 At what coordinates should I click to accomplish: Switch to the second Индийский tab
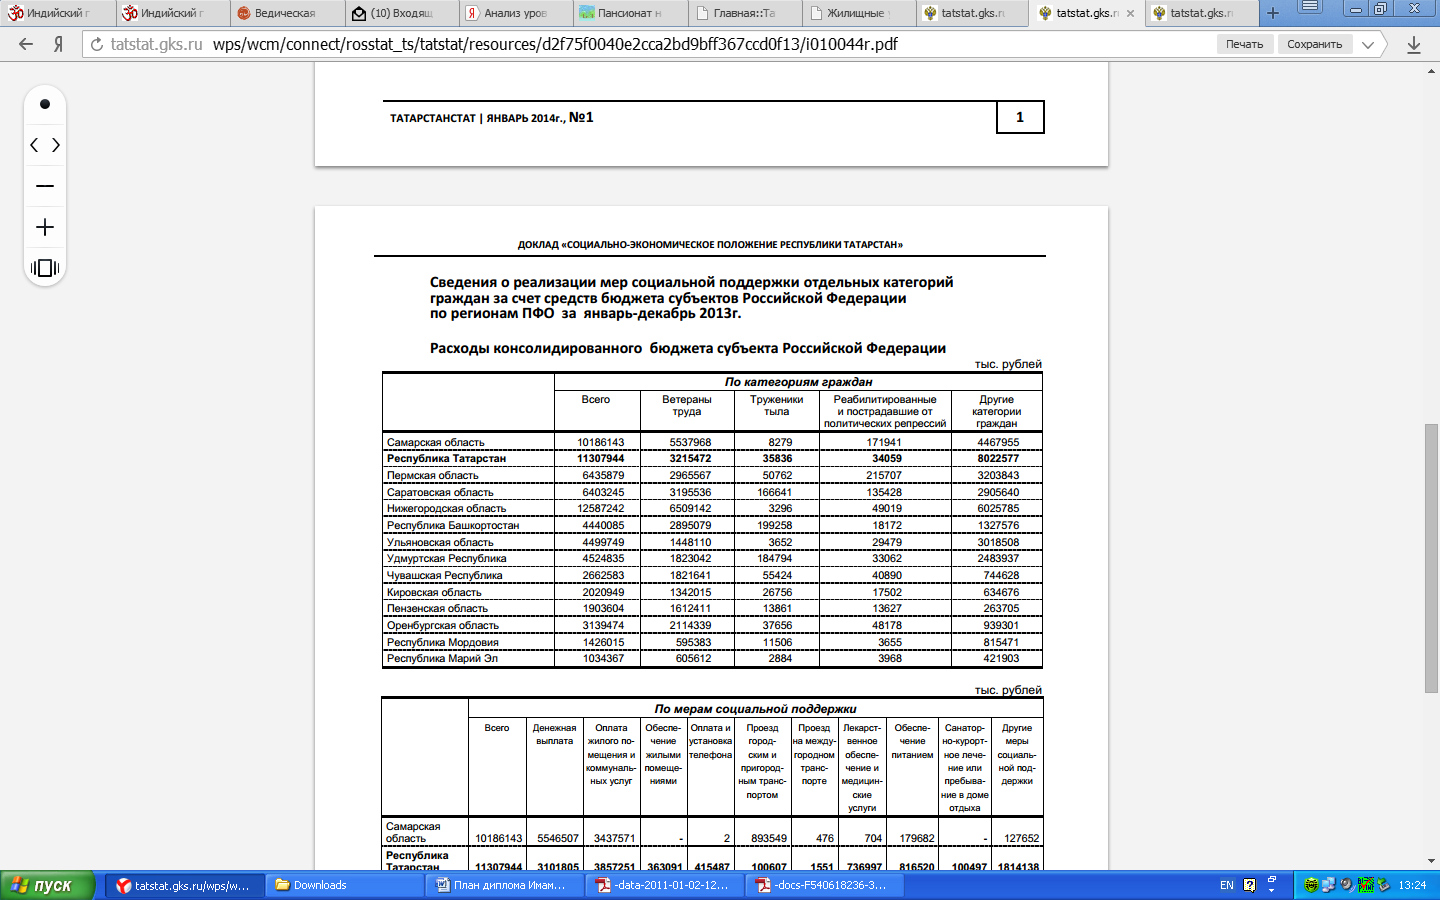click(172, 13)
